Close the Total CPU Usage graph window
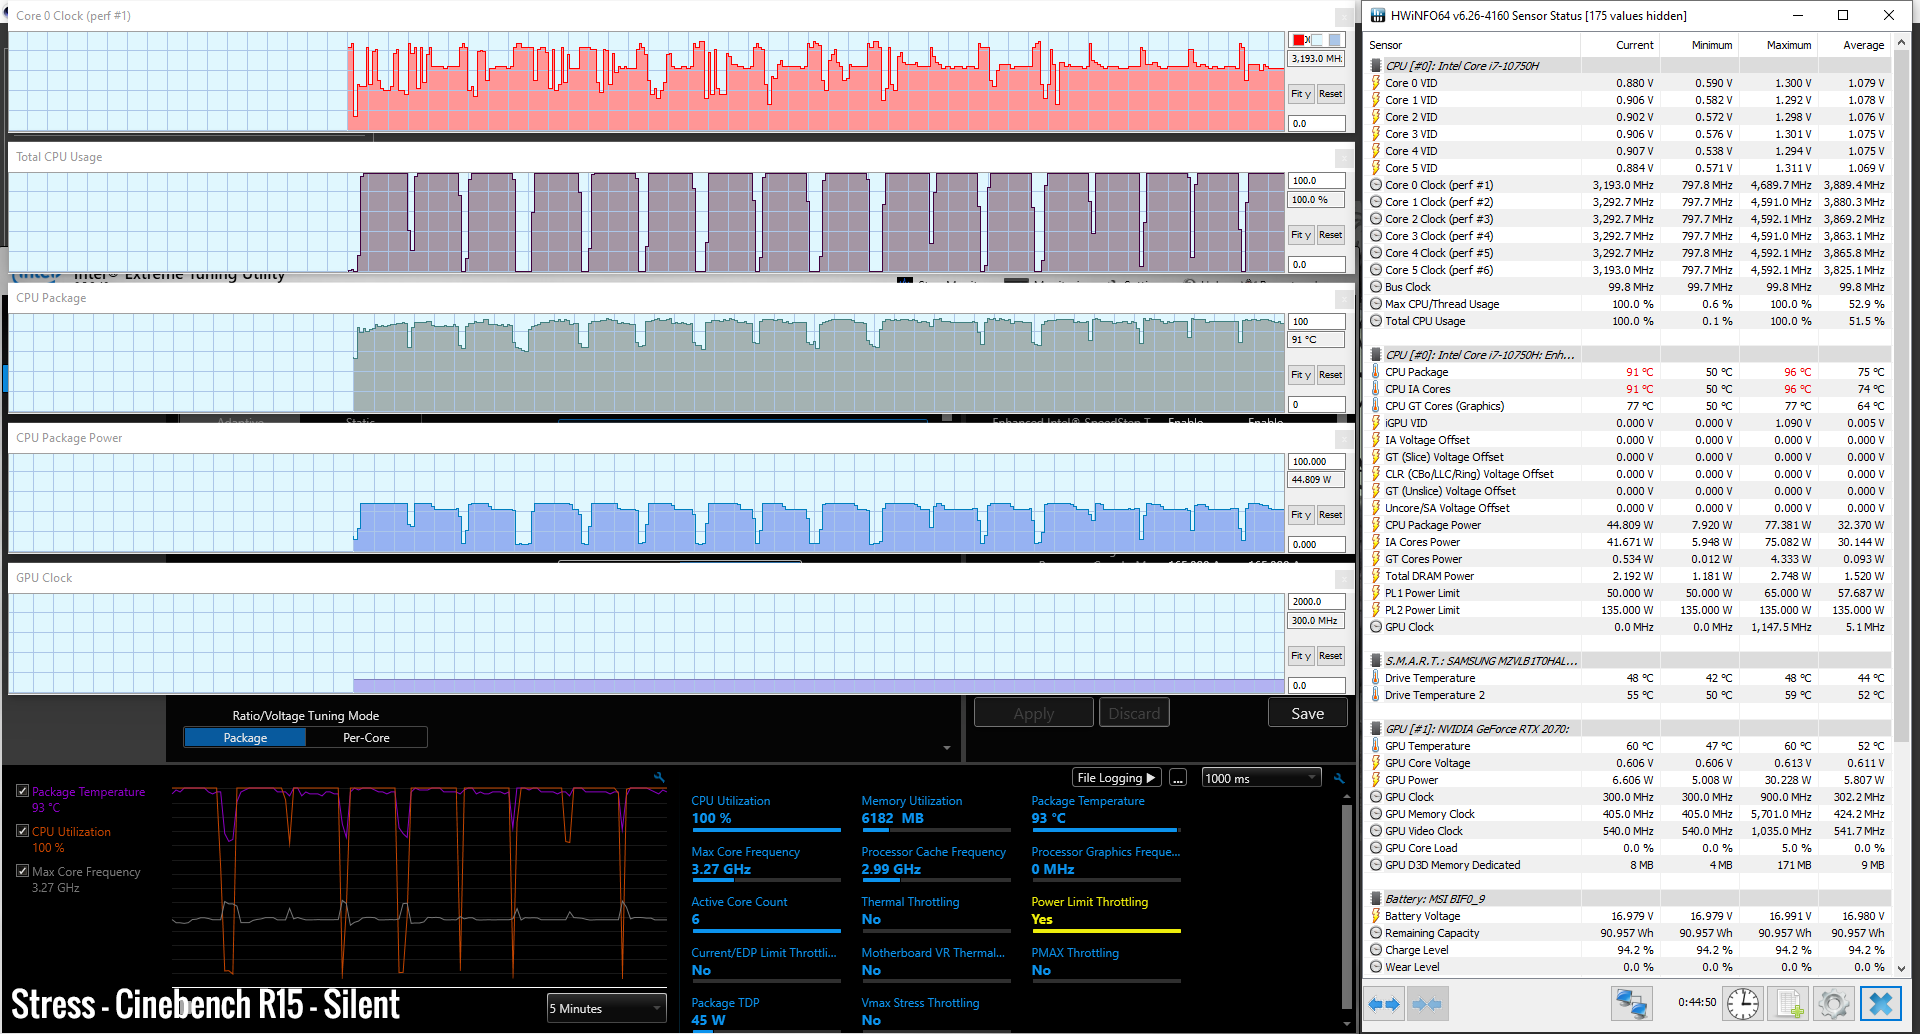The width and height of the screenshot is (1920, 1034). [1344, 158]
